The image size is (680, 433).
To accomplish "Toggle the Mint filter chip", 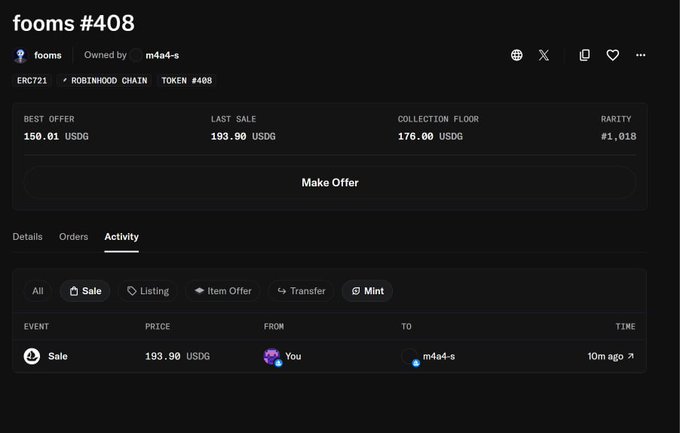I will [x=367, y=291].
